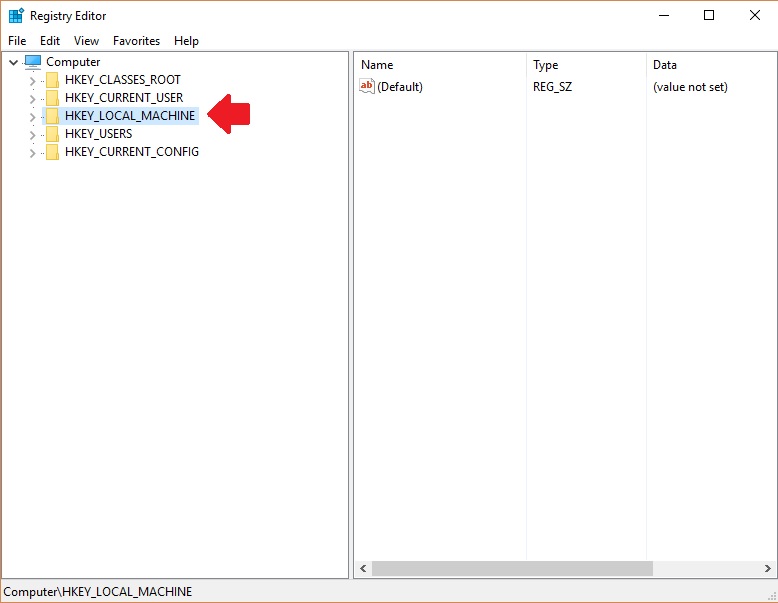Viewport: 778px width, 603px height.
Task: Click the Registry Editor app icon in title bar
Action: pyautogui.click(x=16, y=15)
